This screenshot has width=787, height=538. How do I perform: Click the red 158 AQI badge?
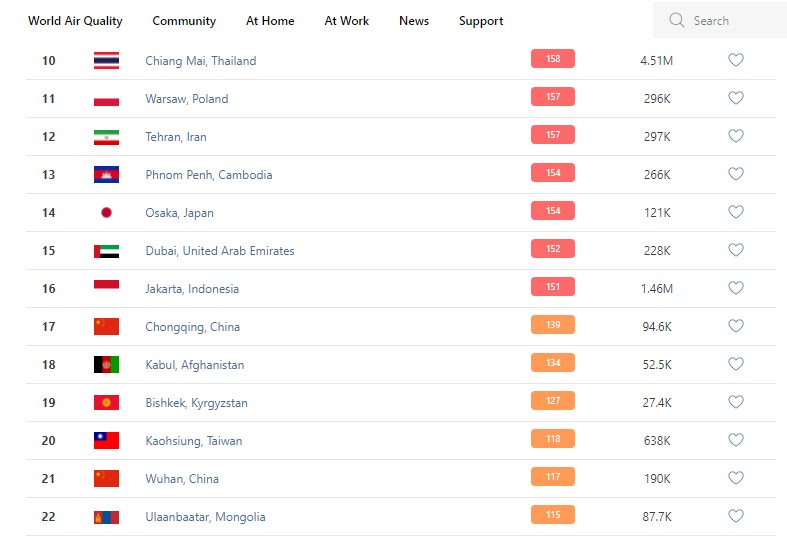(x=552, y=59)
